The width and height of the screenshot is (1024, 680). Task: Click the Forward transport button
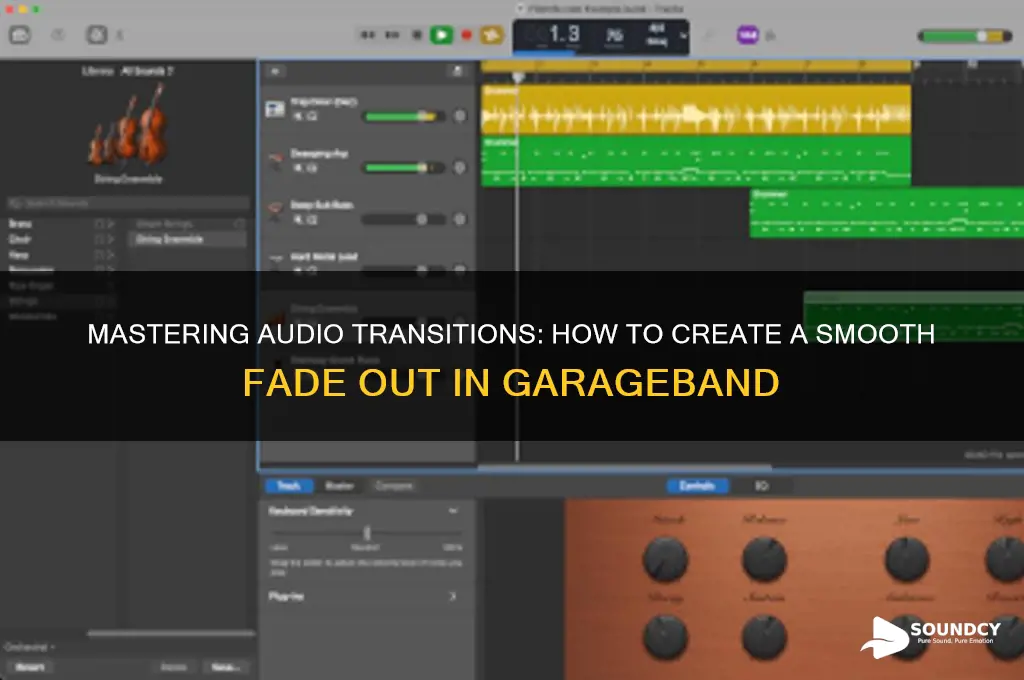(392, 35)
